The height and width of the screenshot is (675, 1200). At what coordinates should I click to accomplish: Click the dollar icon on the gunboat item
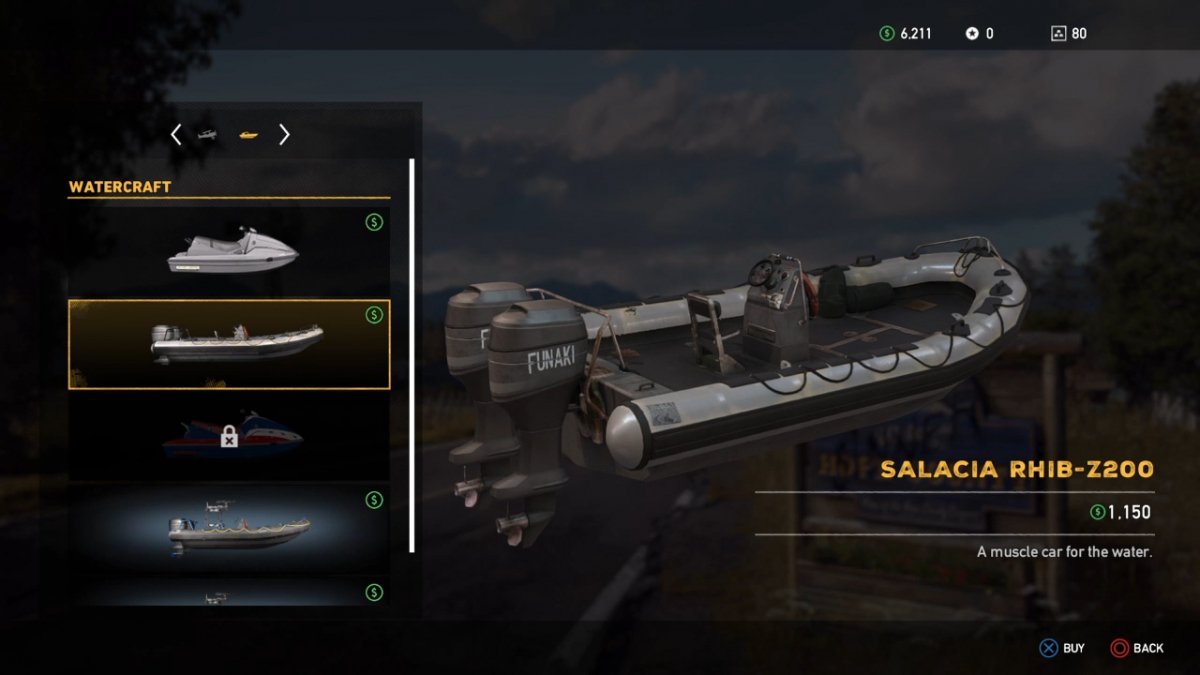point(374,500)
